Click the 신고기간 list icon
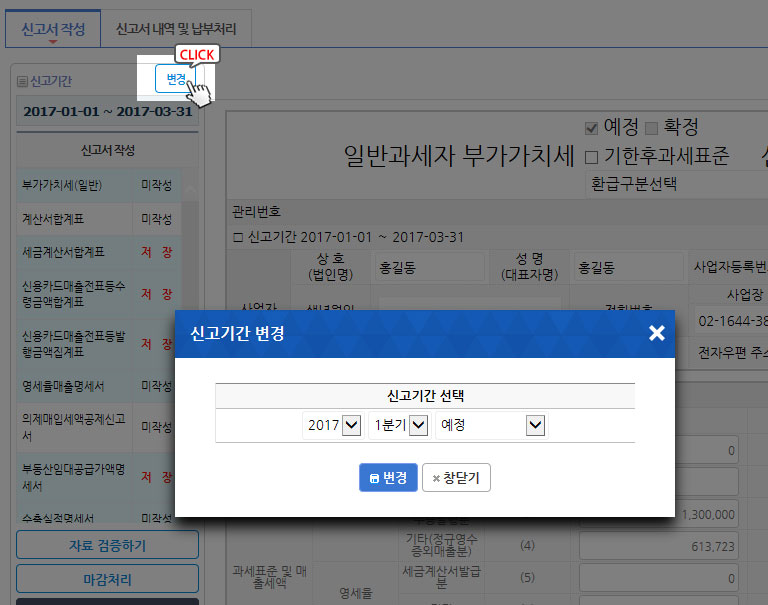 tap(22, 81)
